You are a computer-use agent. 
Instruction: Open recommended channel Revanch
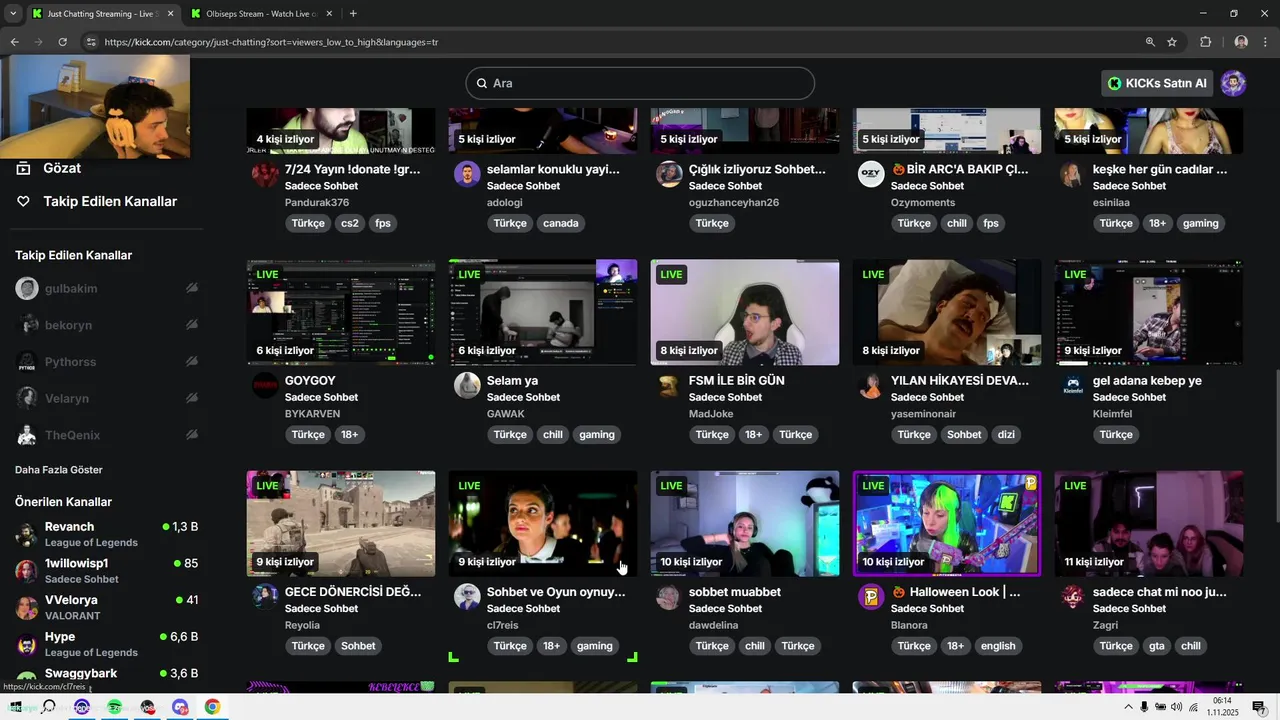click(106, 534)
